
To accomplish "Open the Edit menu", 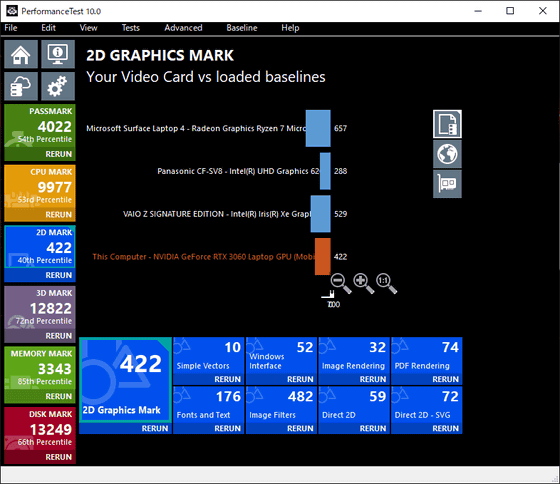I will point(48,28).
